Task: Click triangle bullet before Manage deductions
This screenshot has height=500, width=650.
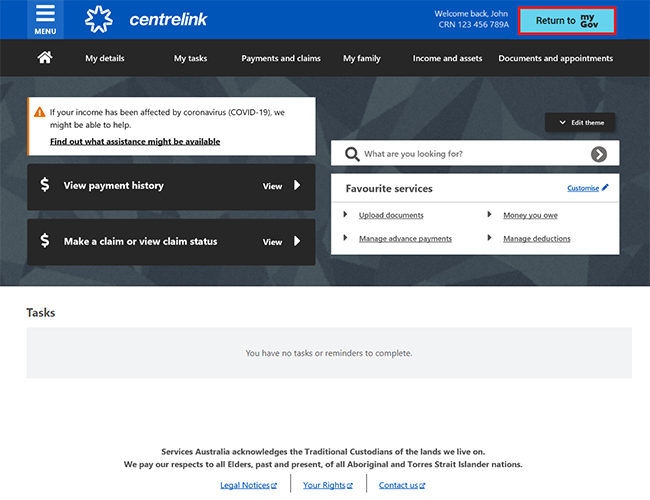Action: point(489,238)
